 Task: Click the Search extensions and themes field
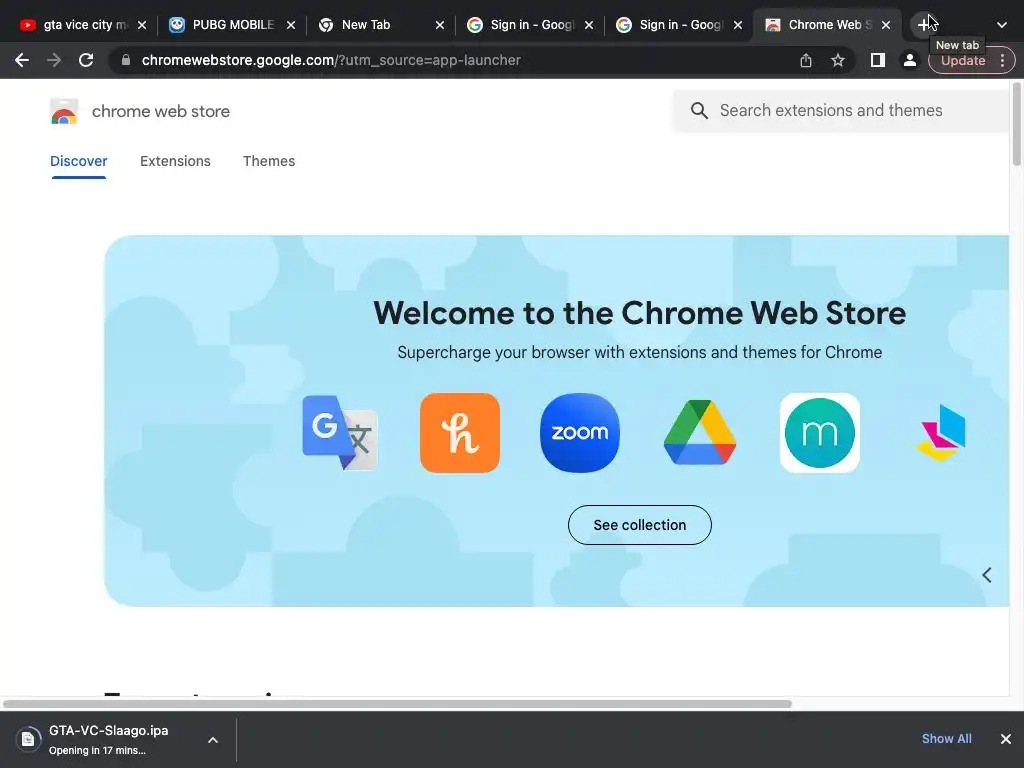[840, 111]
